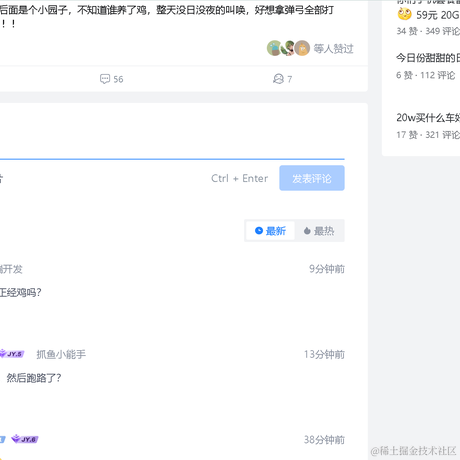Click the 9分钟前 comment timestamp
The height and width of the screenshot is (460, 460).
(x=327, y=269)
